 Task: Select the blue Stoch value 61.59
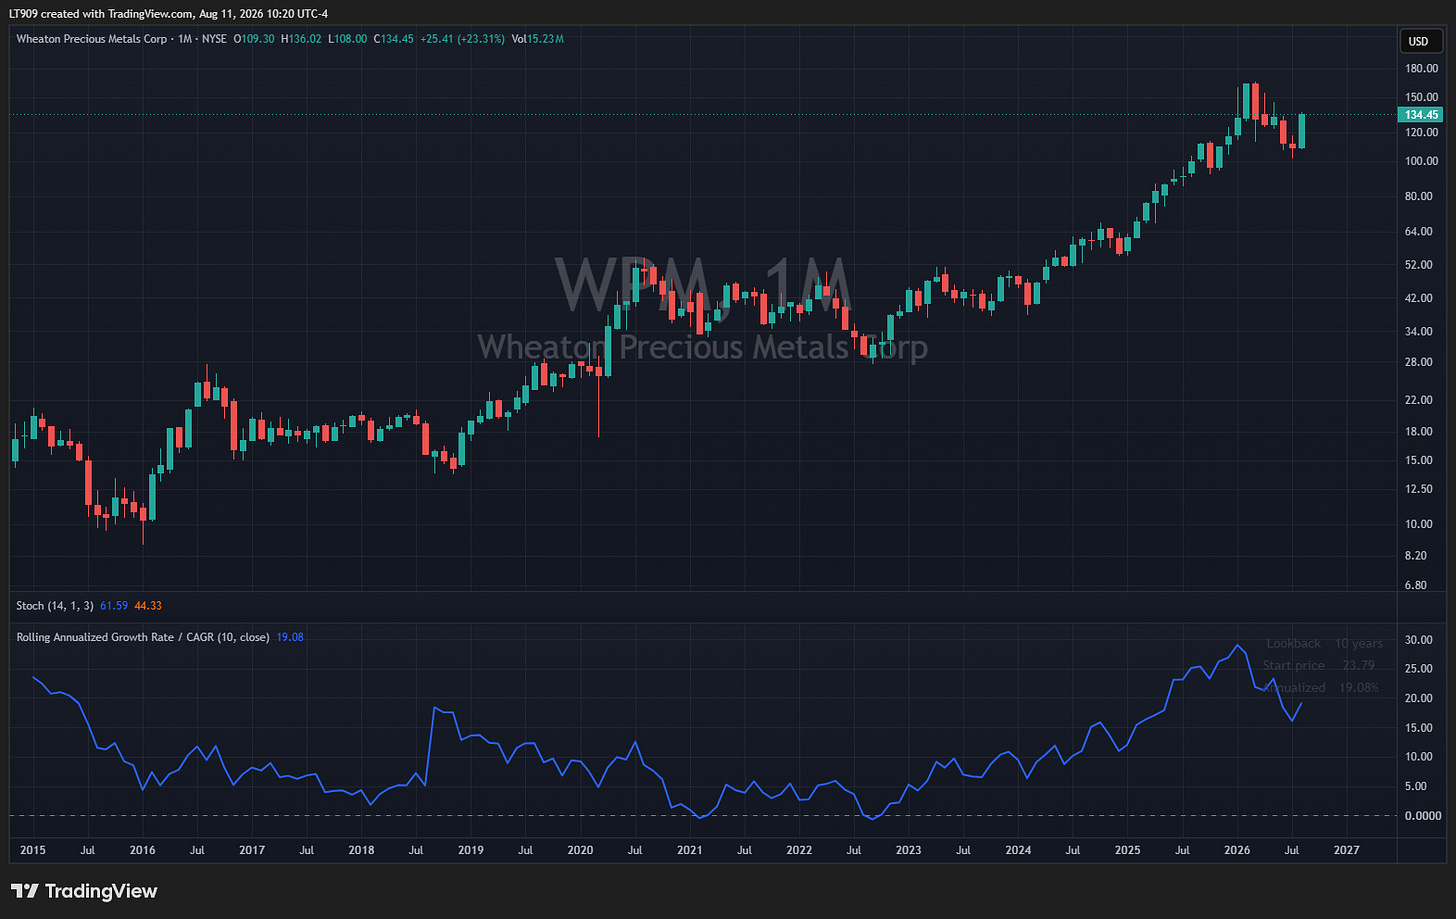click(114, 605)
